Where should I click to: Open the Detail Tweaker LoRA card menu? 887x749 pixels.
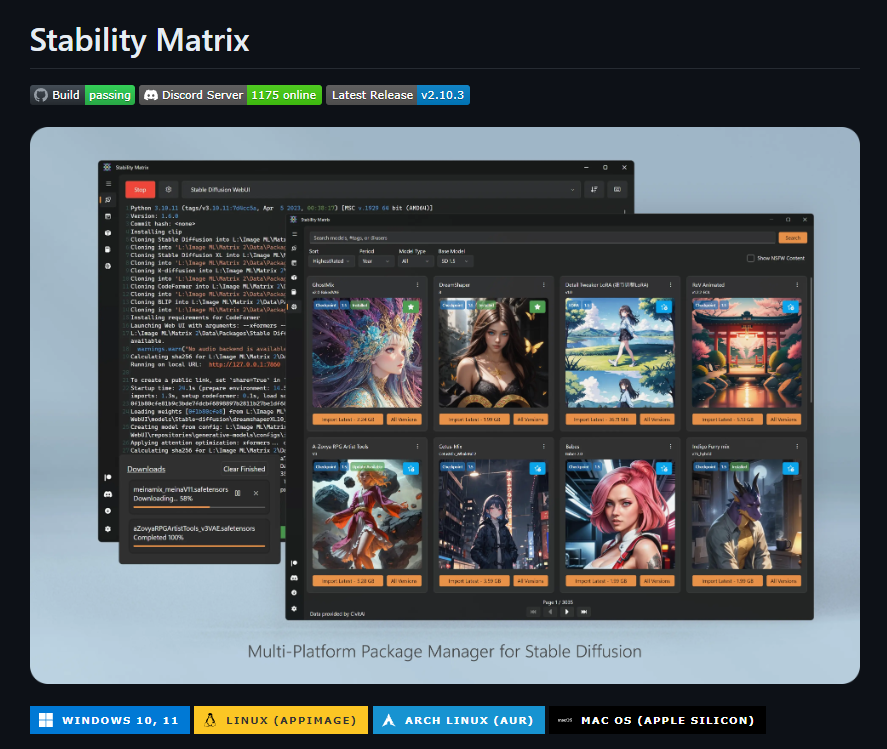tap(670, 285)
